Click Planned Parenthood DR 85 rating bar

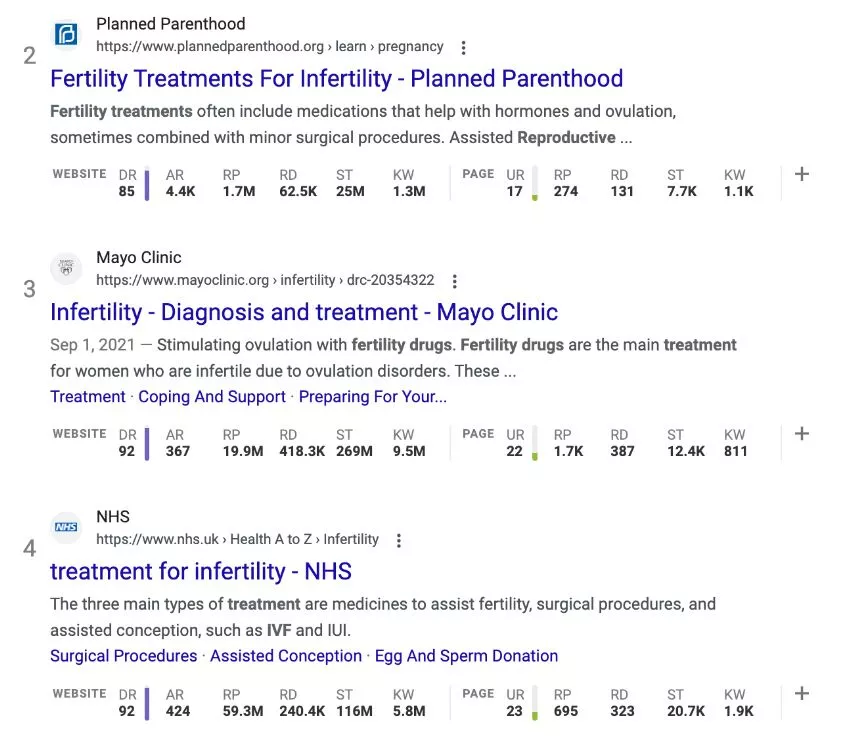click(x=147, y=183)
